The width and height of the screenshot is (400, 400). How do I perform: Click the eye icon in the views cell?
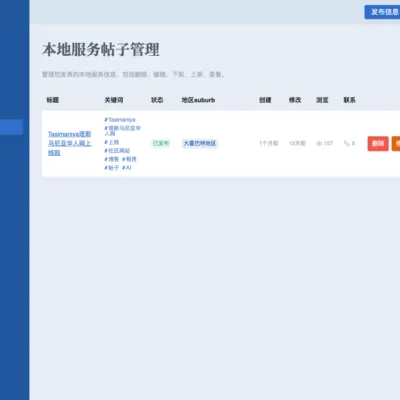coord(319,143)
